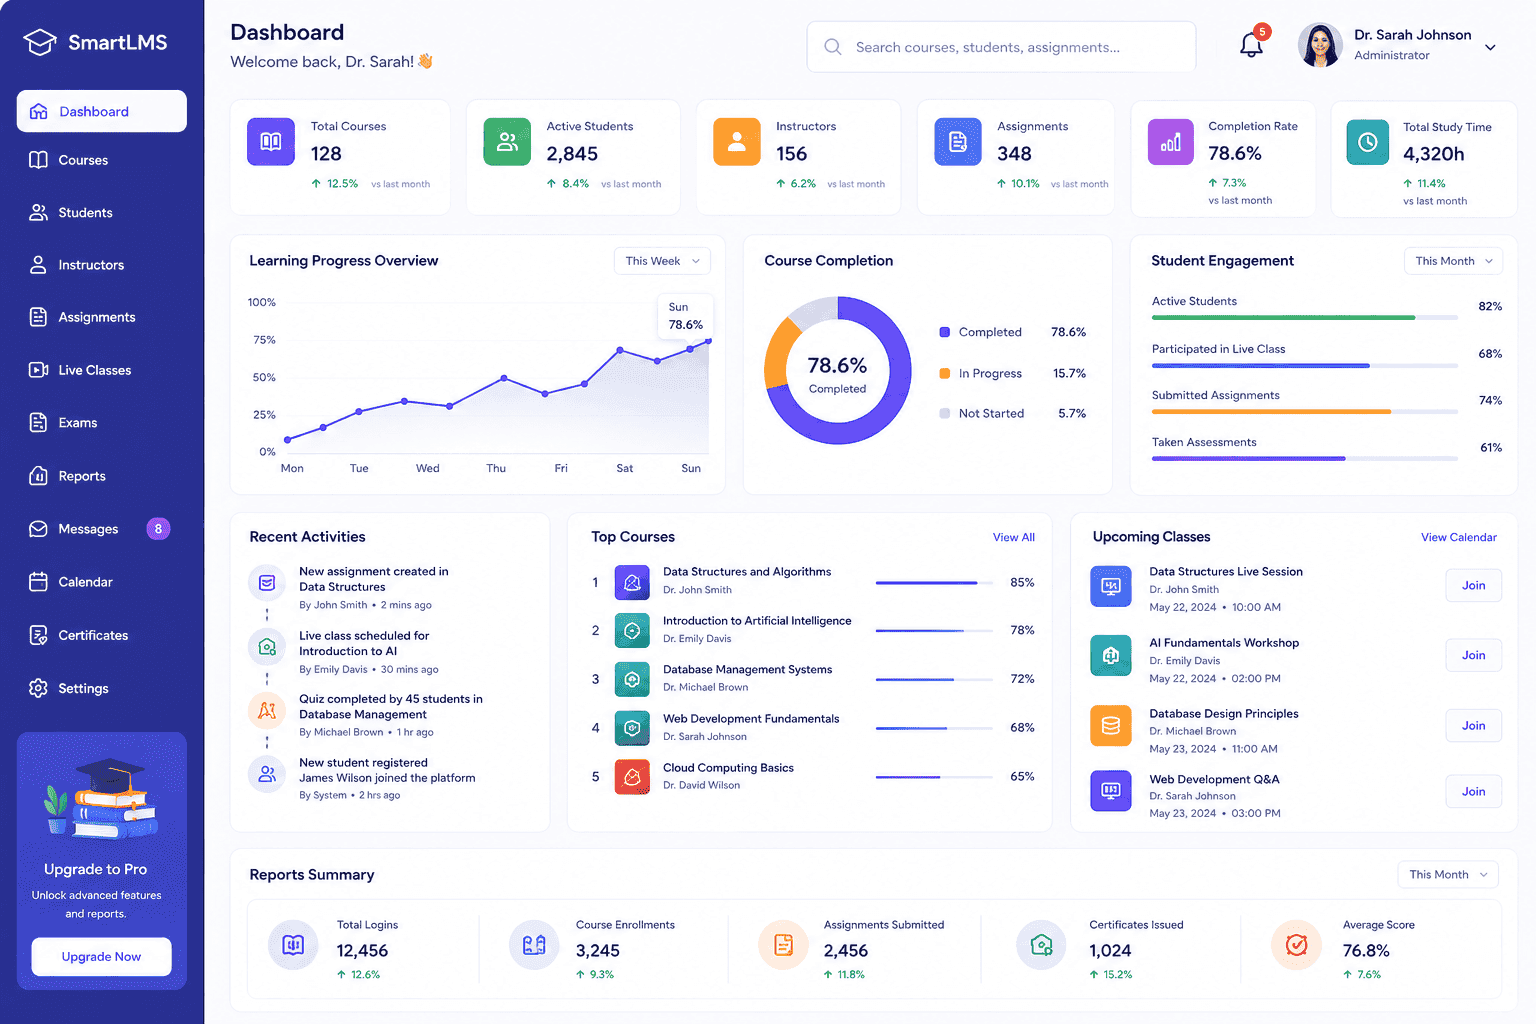Click the Upgrade Now button
Screen dimensions: 1536x1024
(101, 957)
